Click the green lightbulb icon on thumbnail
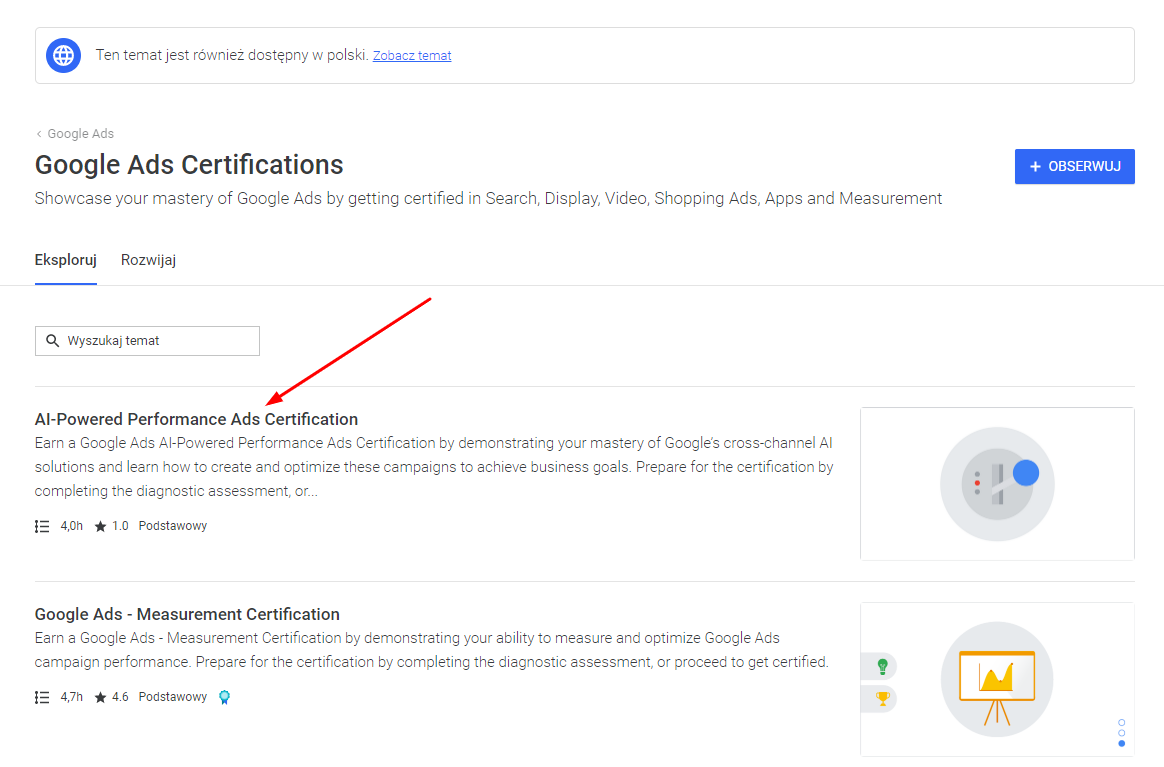The width and height of the screenshot is (1164, 767). [882, 666]
